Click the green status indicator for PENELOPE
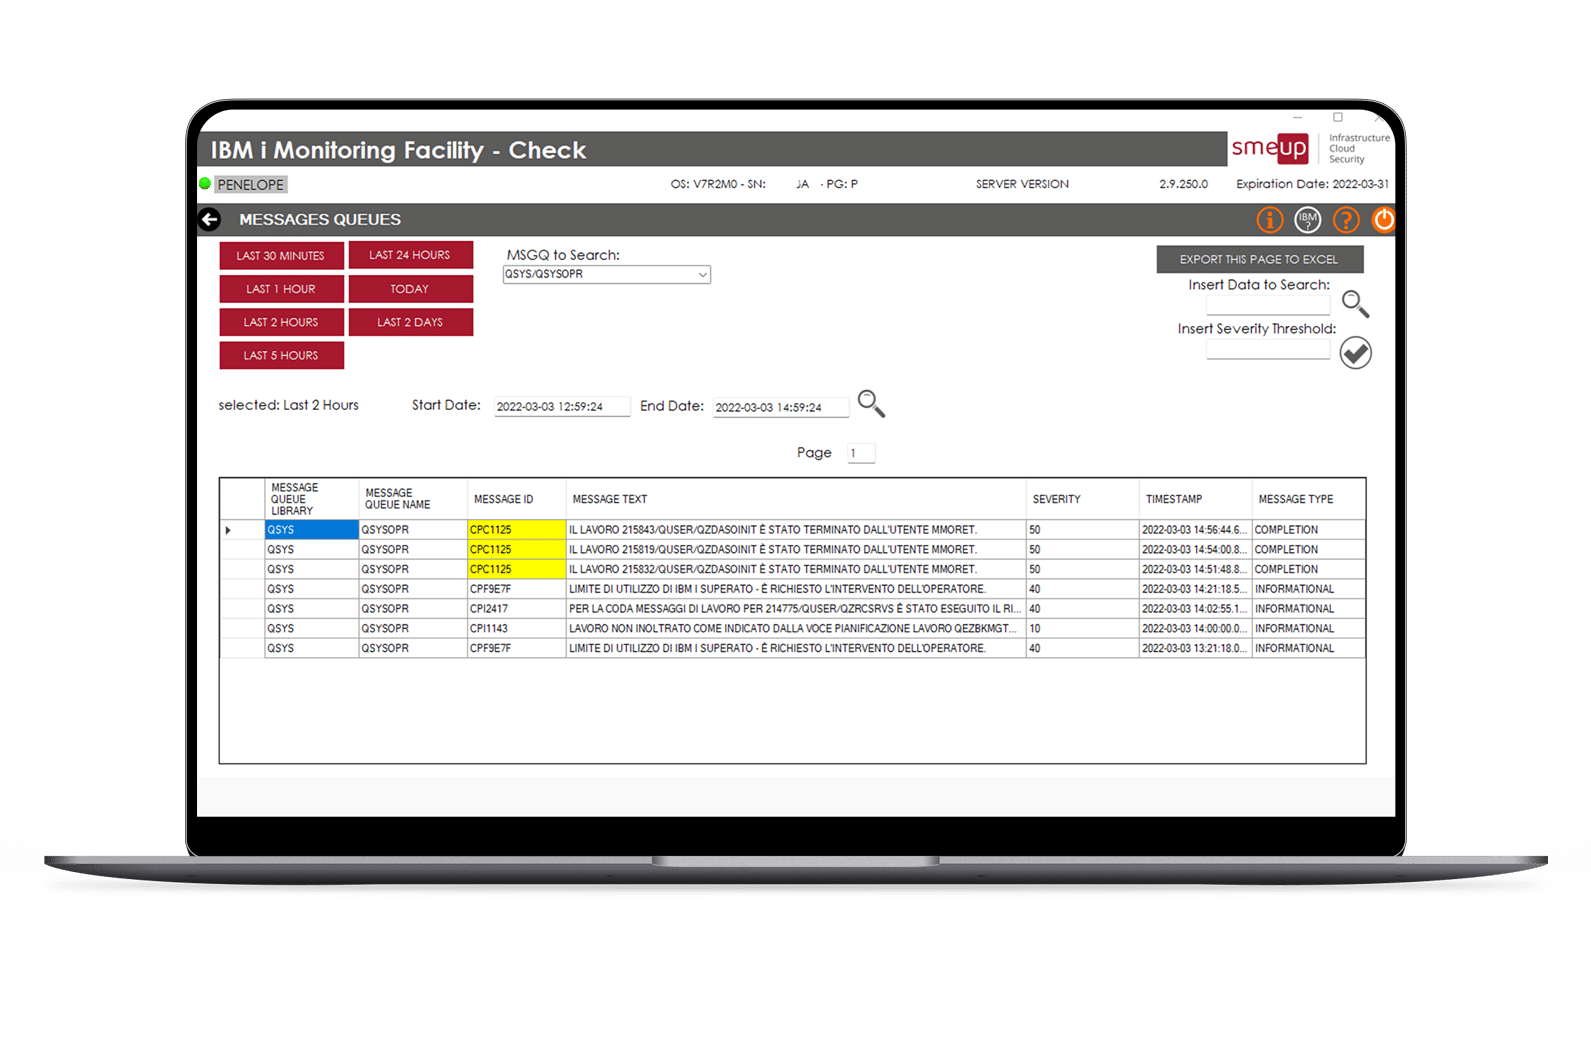 click(x=205, y=184)
